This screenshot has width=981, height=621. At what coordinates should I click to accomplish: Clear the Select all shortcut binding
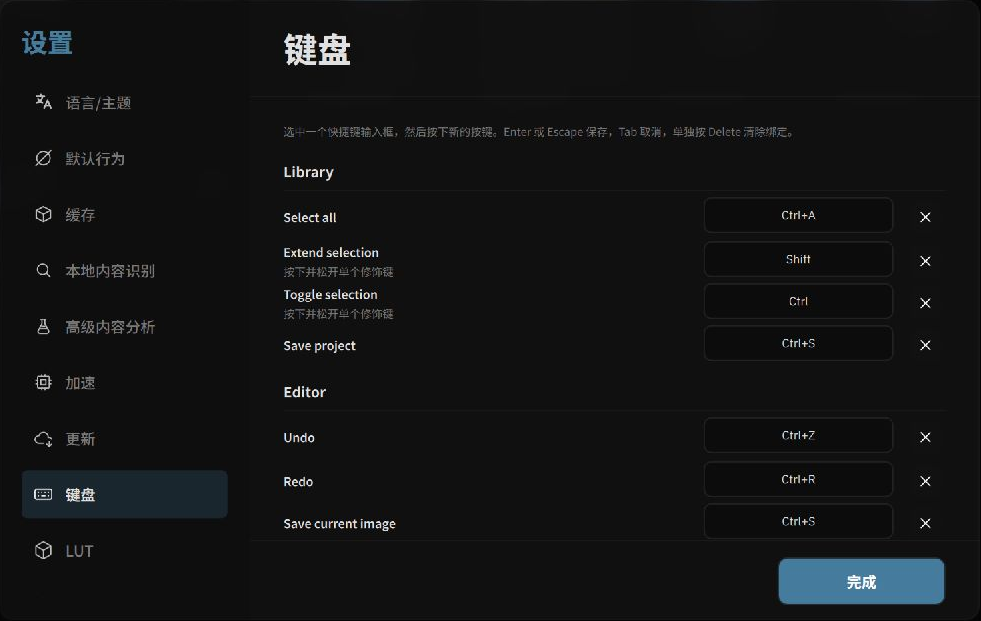pos(925,217)
